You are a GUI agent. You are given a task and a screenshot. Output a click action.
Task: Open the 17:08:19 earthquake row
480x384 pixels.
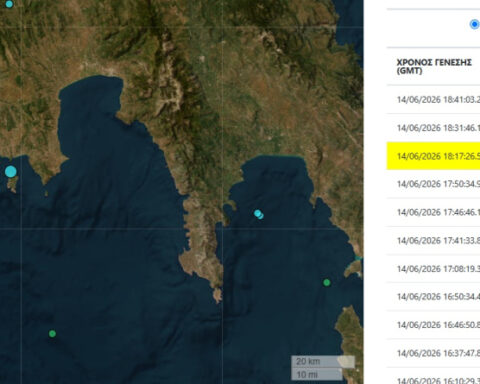433,269
